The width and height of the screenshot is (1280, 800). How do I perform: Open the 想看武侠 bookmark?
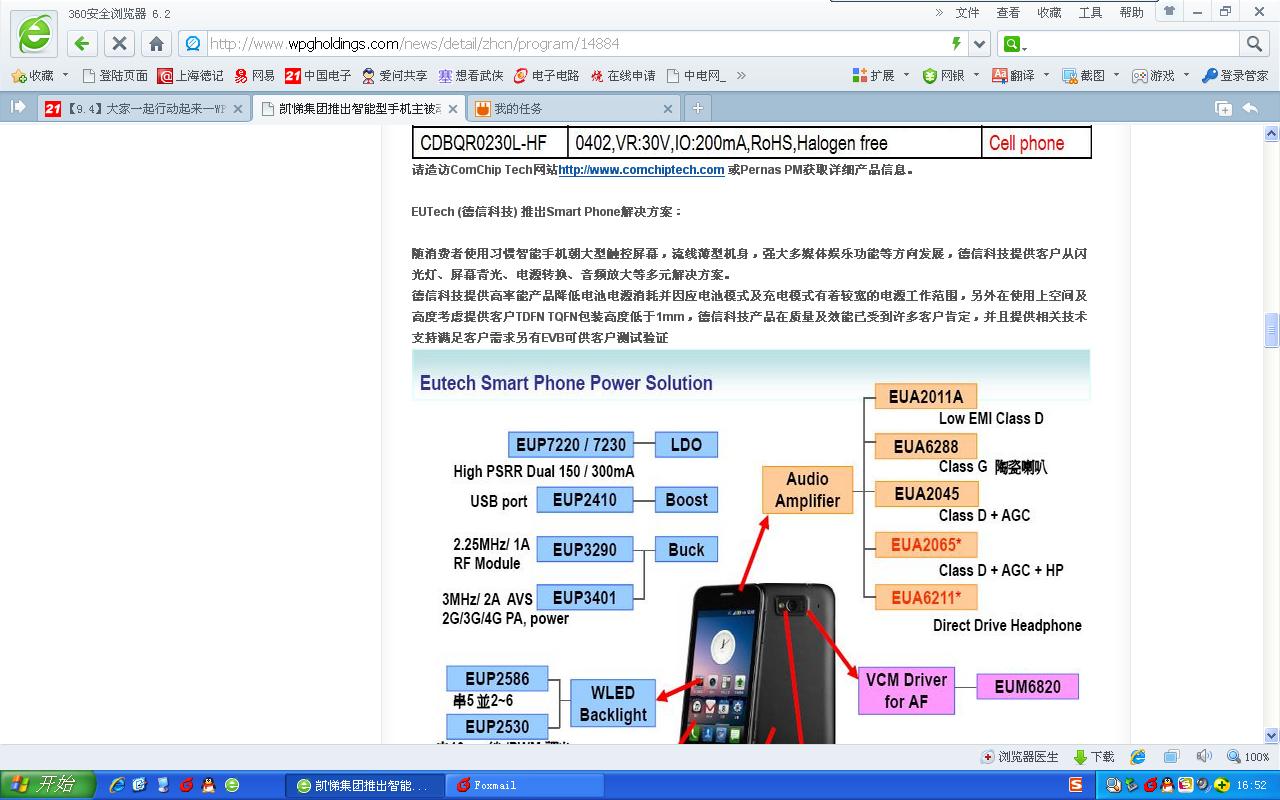(471, 75)
